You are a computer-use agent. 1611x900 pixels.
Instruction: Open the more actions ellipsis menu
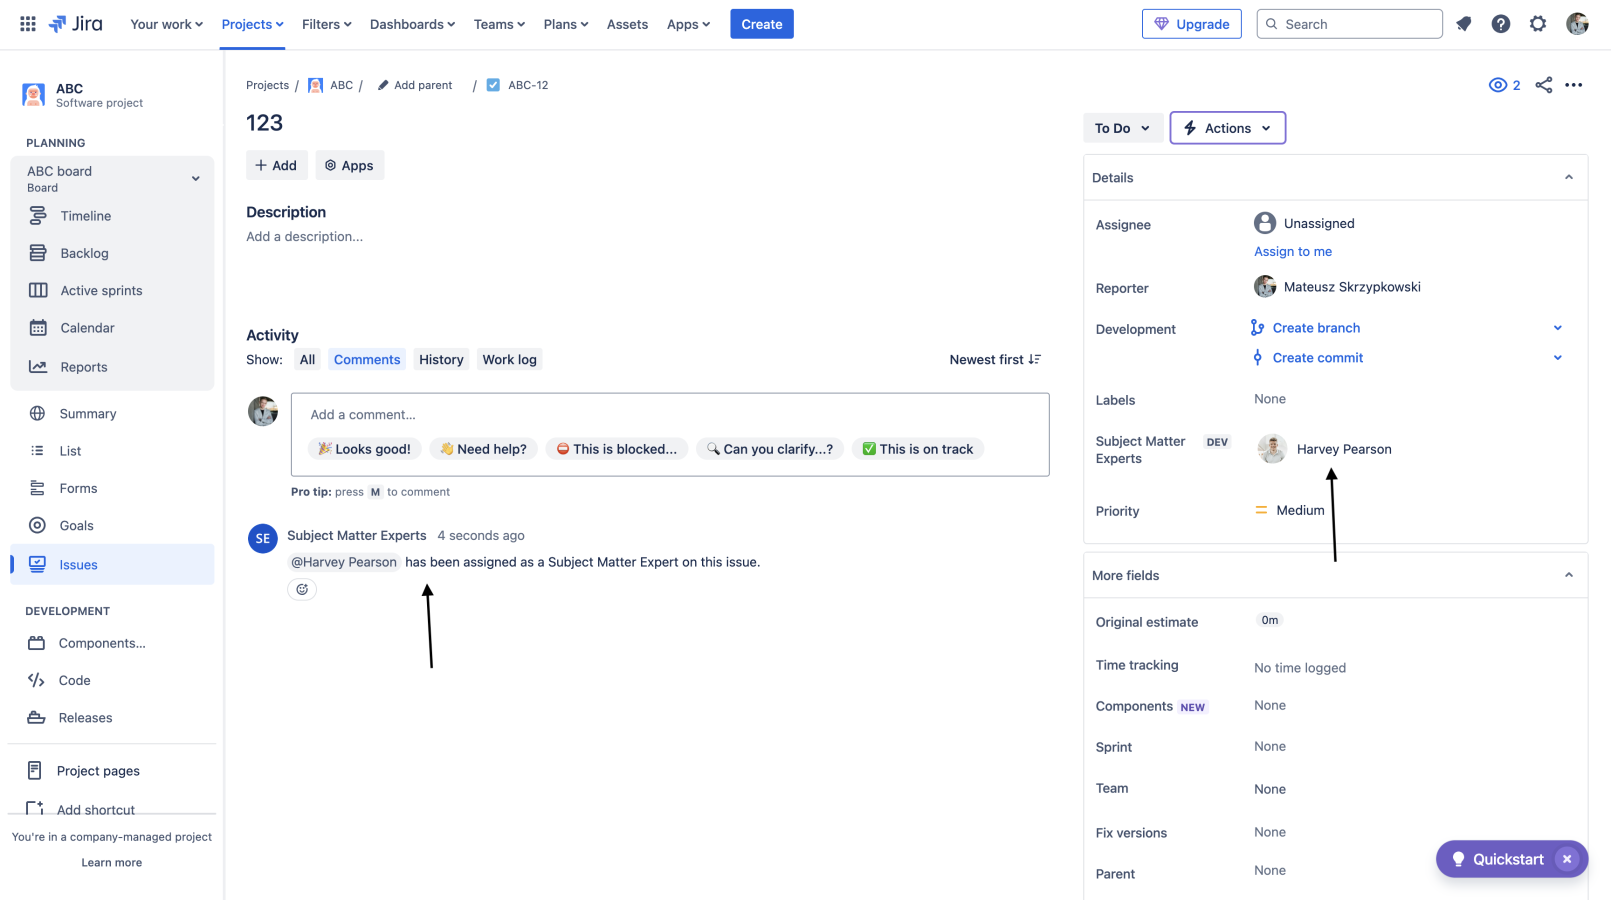click(1574, 85)
